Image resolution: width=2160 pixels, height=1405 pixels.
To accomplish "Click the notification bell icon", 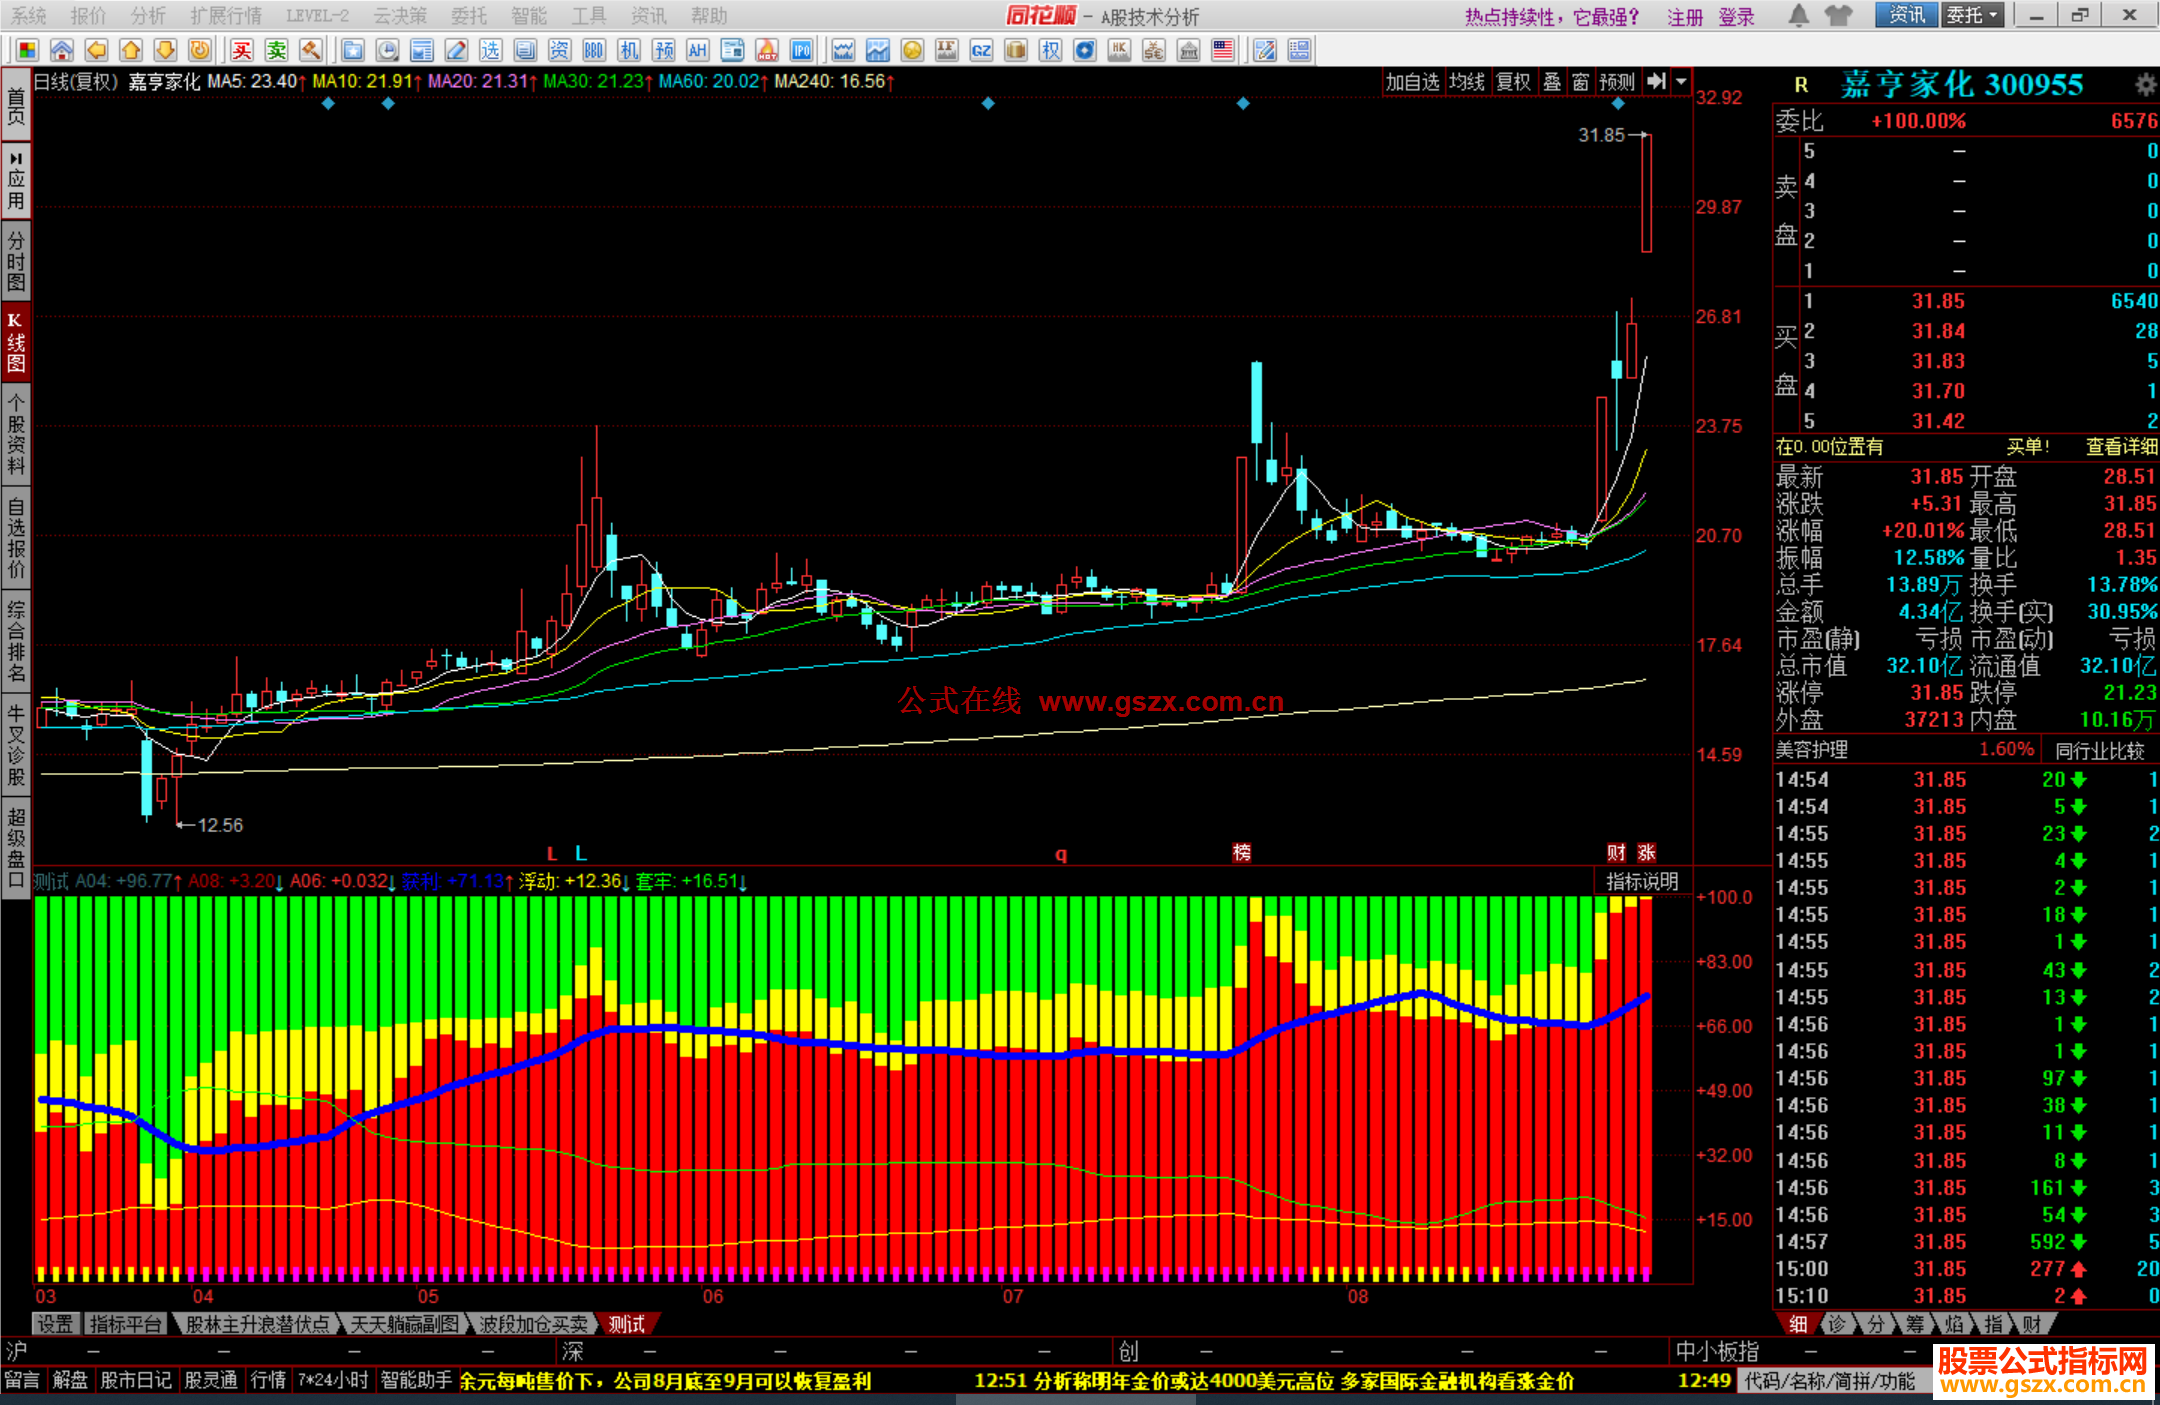I will click(1798, 15).
